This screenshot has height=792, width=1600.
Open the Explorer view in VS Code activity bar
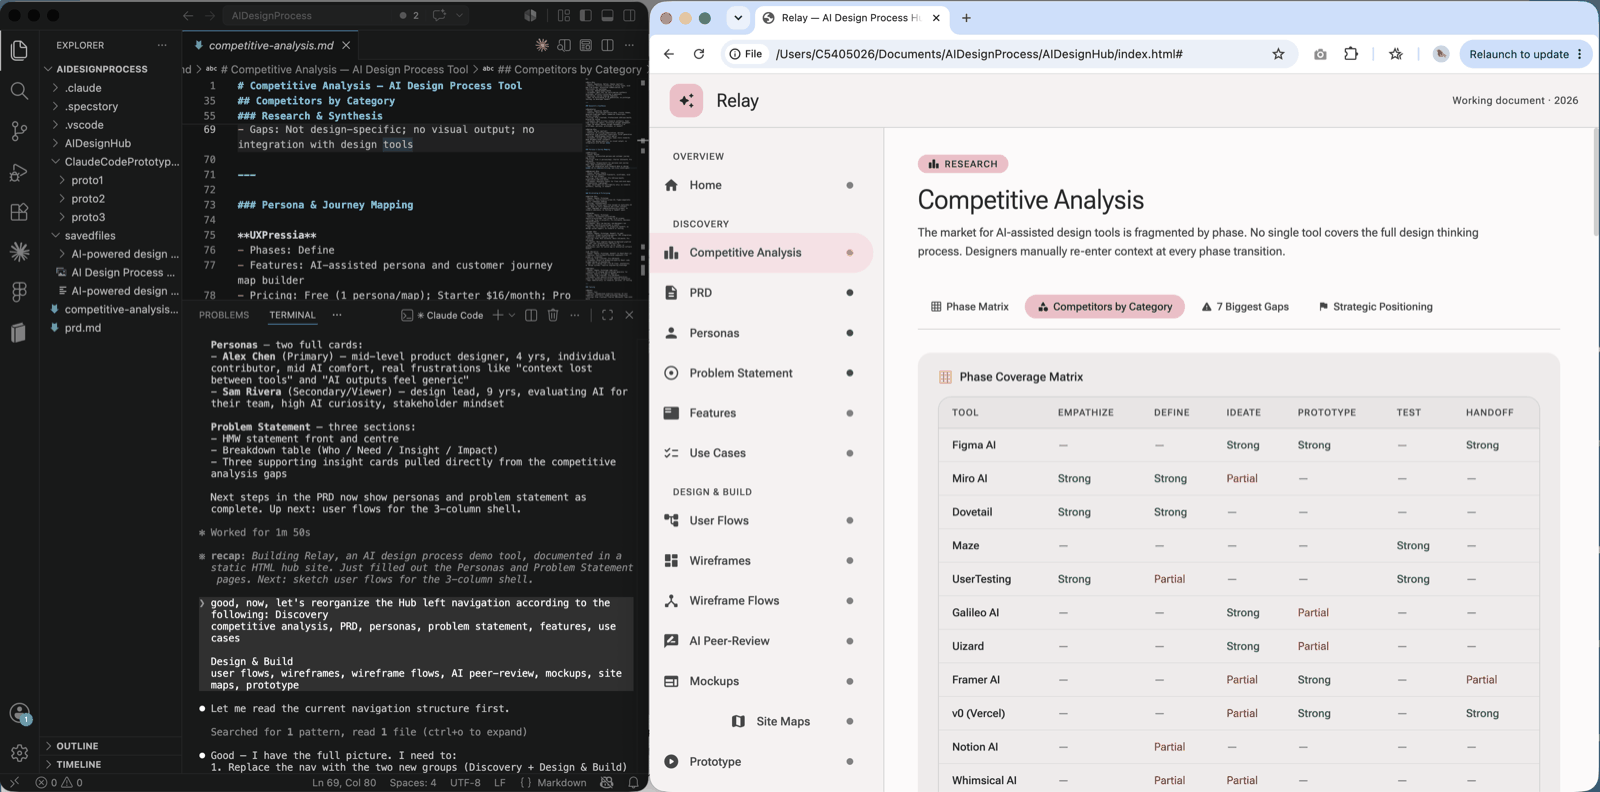(x=19, y=50)
